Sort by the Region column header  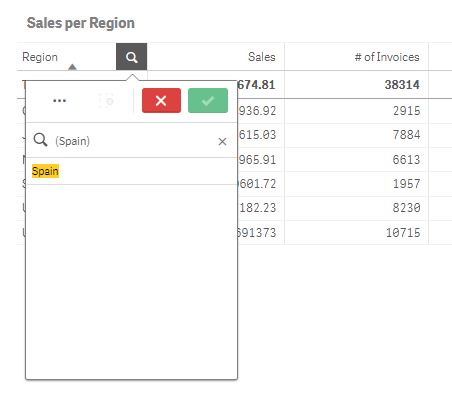pyautogui.click(x=40, y=57)
